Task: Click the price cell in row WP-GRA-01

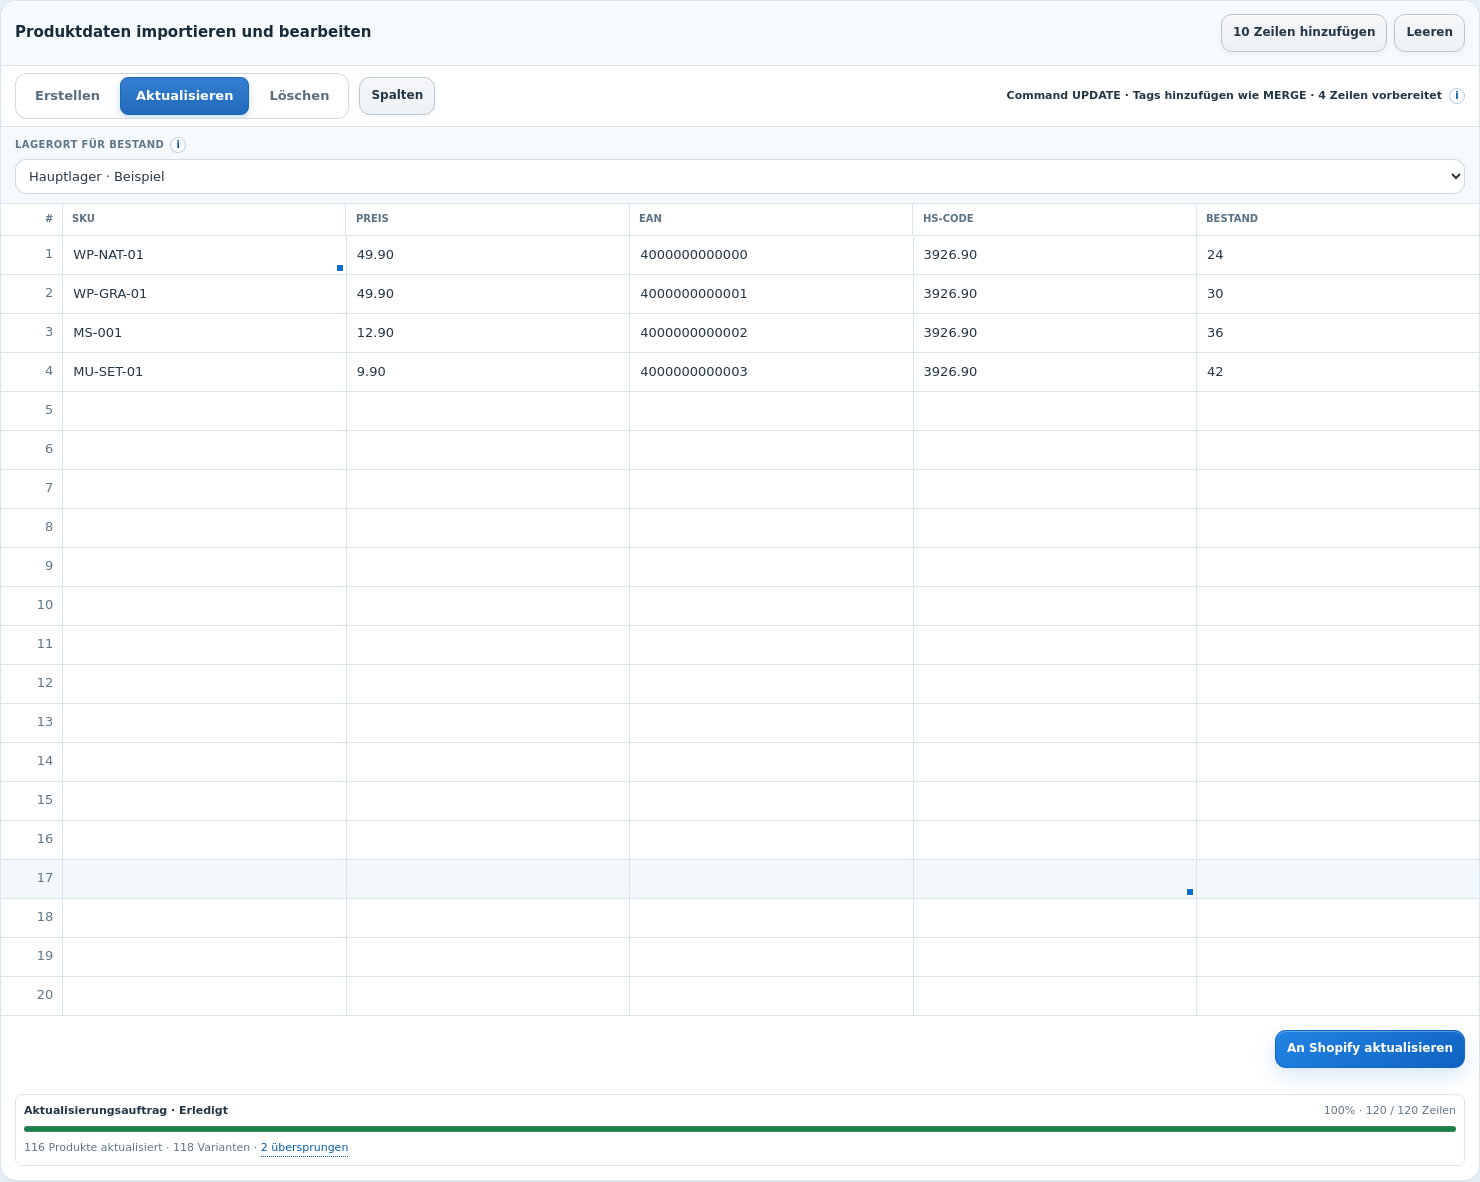Action: pyautogui.click(x=488, y=294)
